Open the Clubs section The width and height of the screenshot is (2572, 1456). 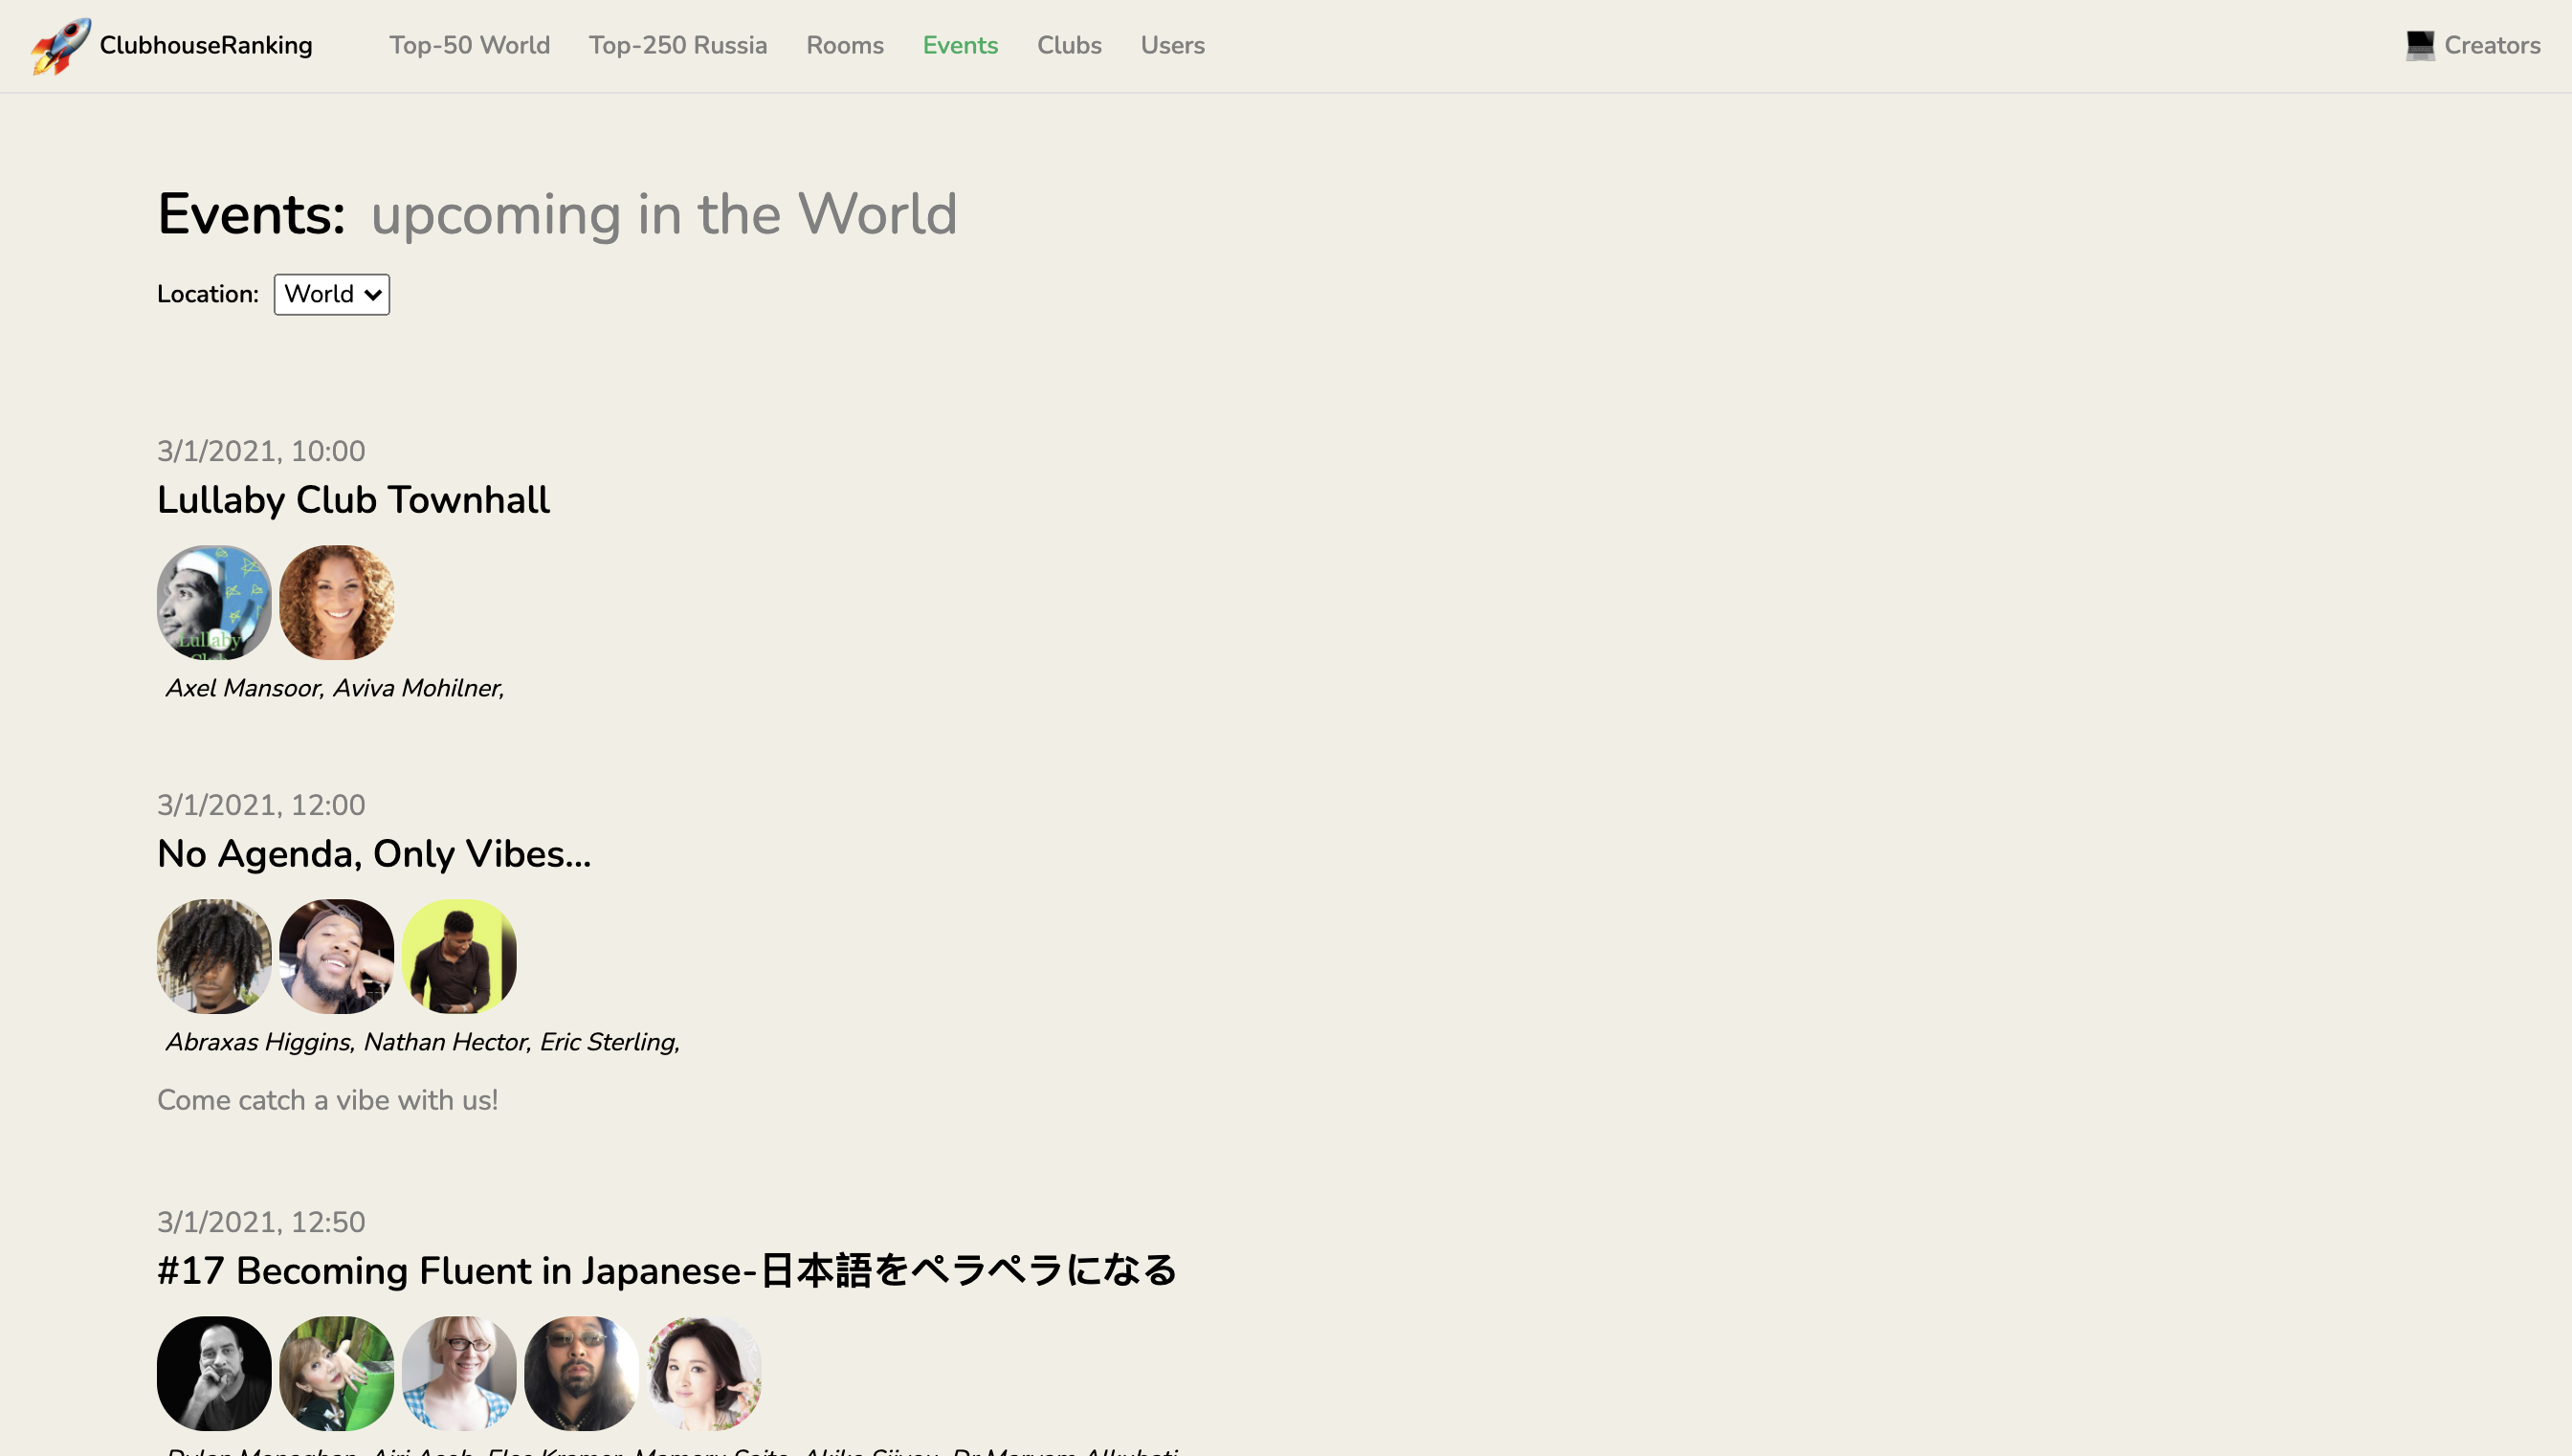click(1068, 45)
